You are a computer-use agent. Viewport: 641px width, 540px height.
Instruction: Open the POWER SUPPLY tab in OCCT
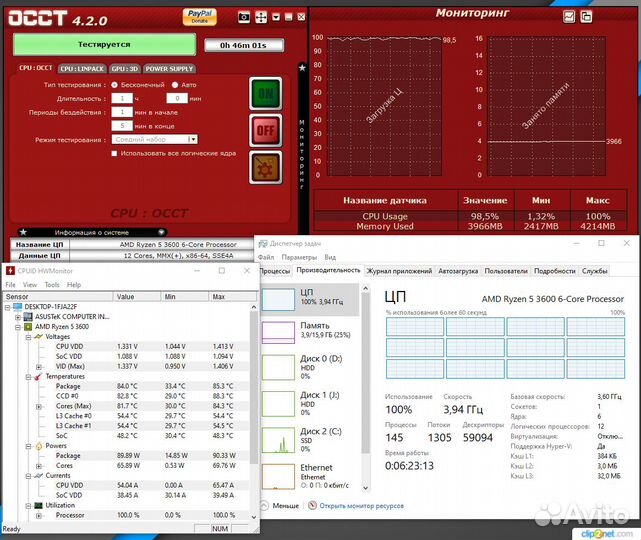(169, 69)
